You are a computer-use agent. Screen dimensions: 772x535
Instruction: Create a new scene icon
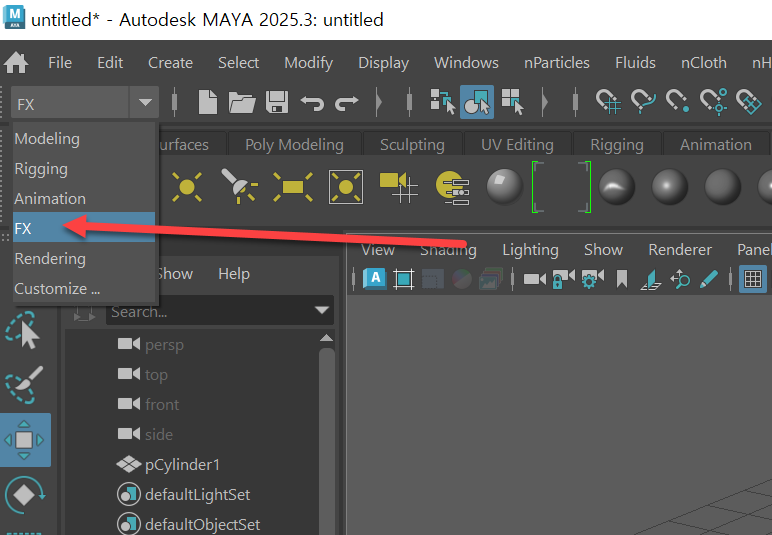(207, 102)
